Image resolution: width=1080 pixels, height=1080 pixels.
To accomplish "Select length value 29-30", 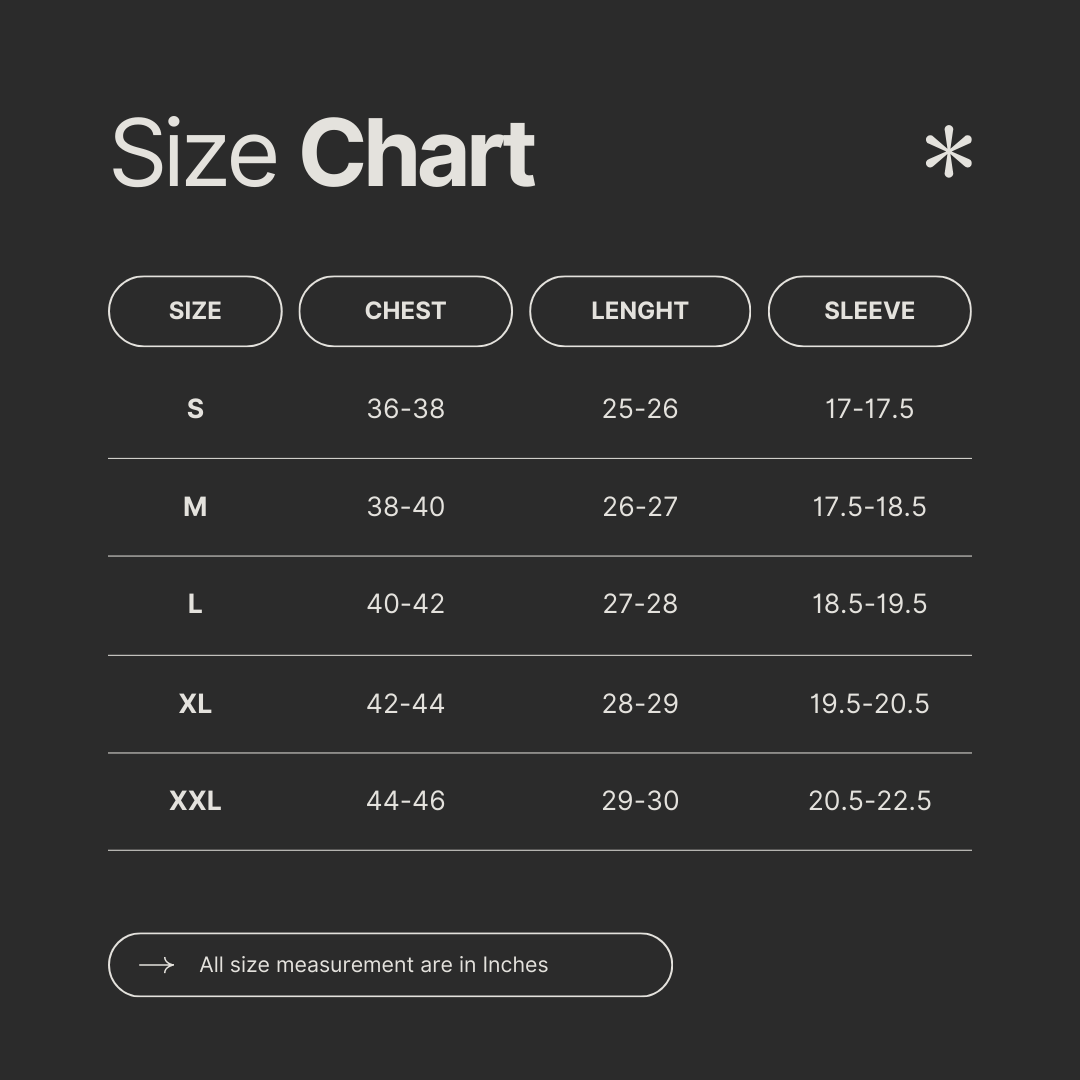I will click(640, 801).
